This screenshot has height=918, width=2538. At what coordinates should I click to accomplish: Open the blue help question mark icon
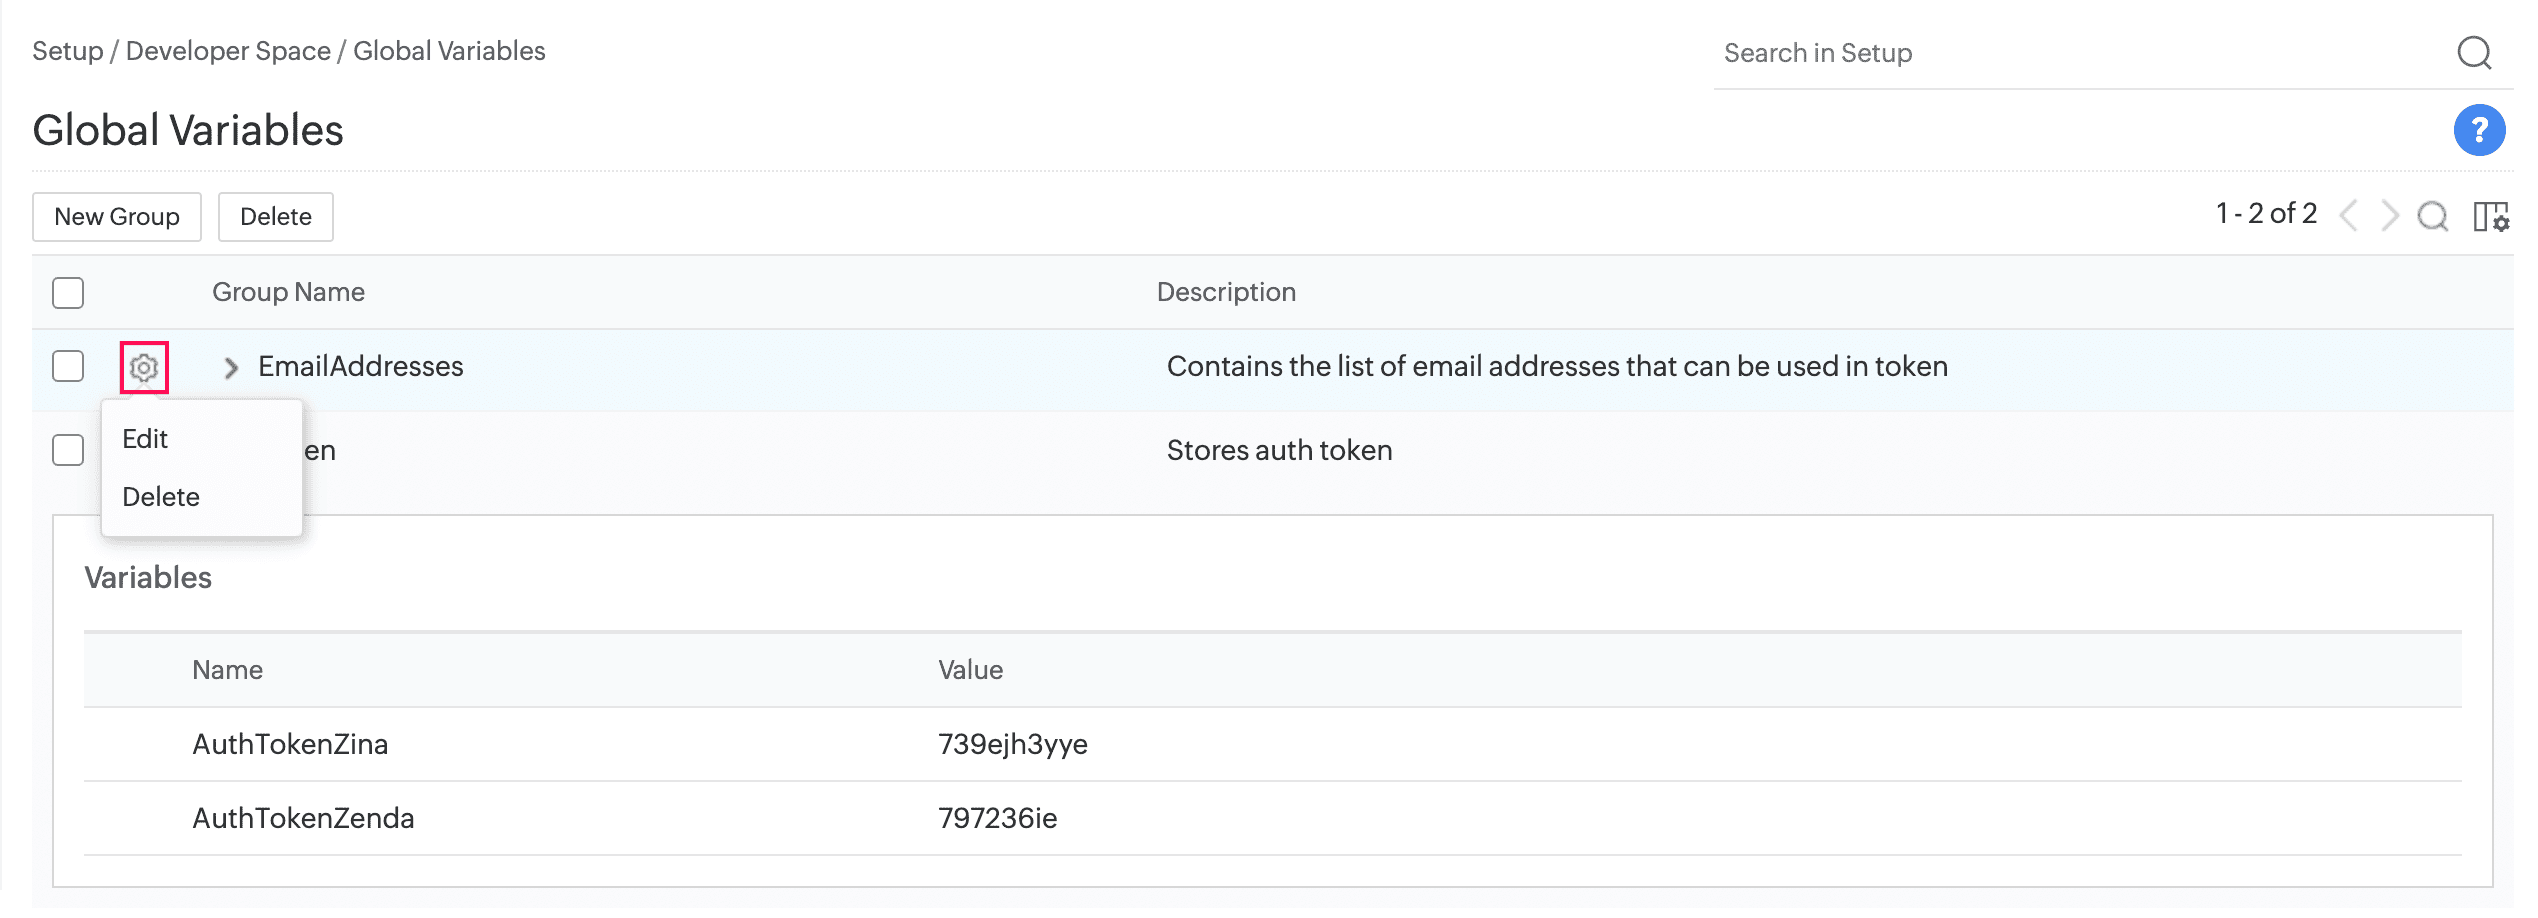click(2479, 130)
